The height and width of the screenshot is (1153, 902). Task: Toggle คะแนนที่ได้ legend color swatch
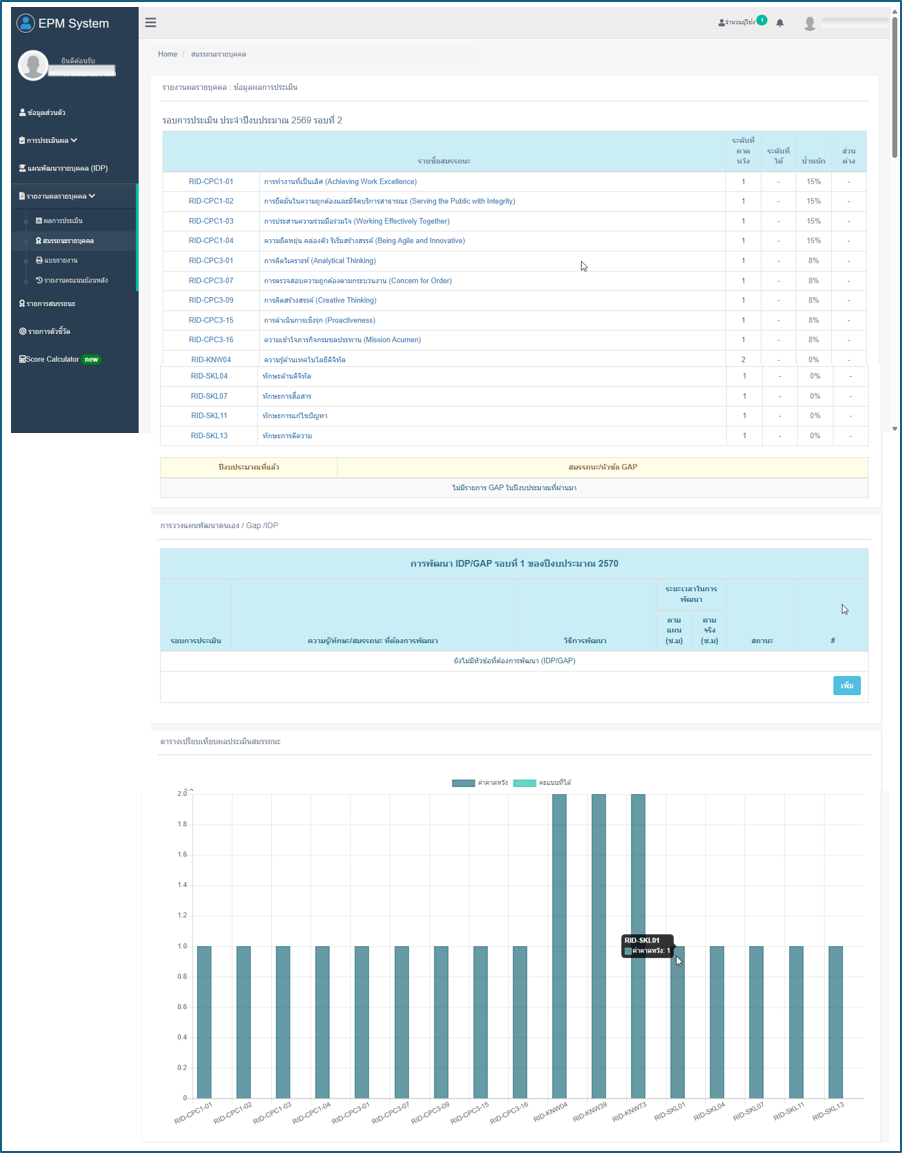(x=524, y=783)
